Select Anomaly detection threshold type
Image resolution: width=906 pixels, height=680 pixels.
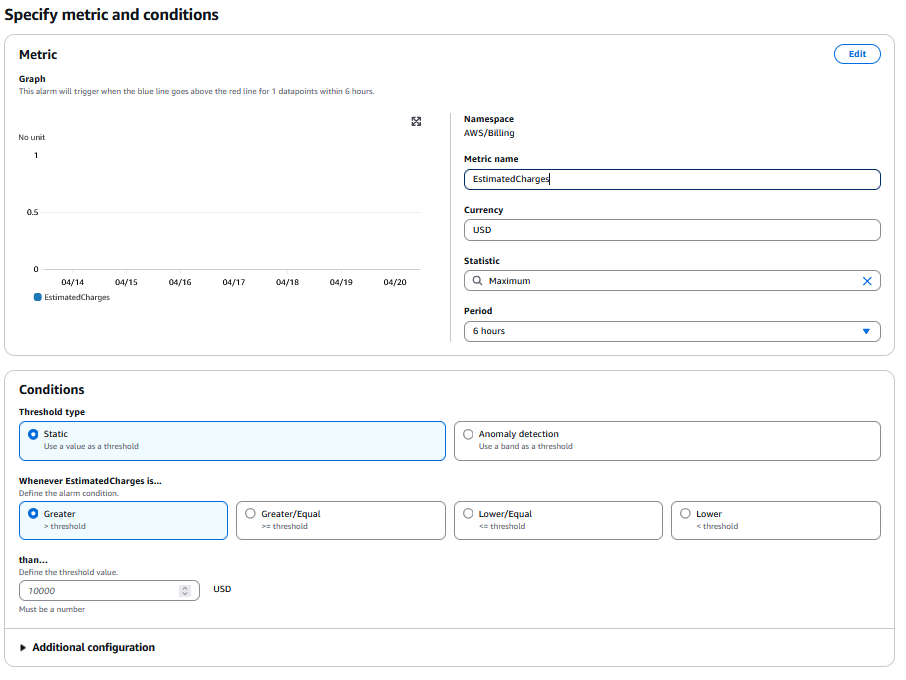[x=468, y=434]
